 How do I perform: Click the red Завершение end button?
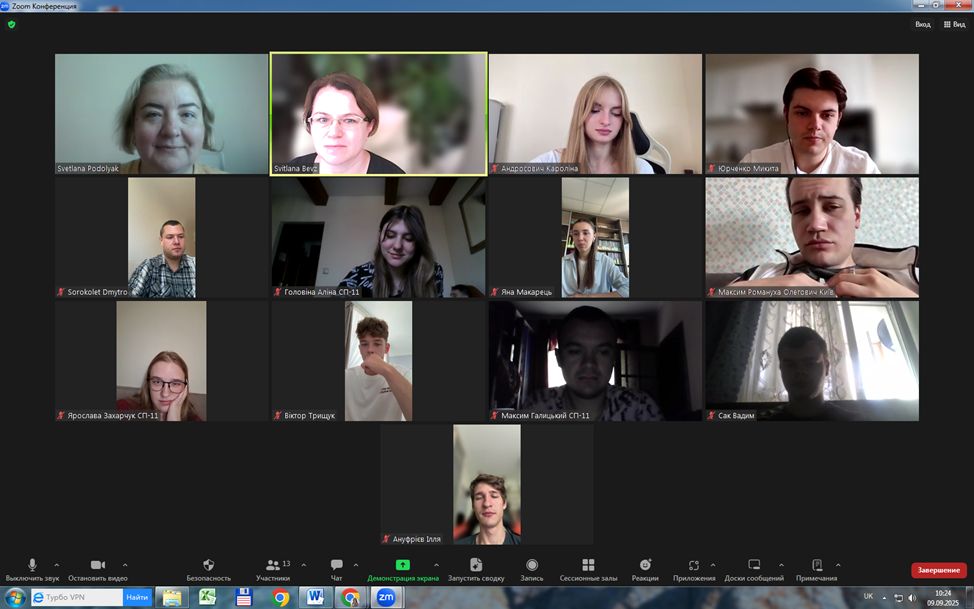click(x=939, y=570)
